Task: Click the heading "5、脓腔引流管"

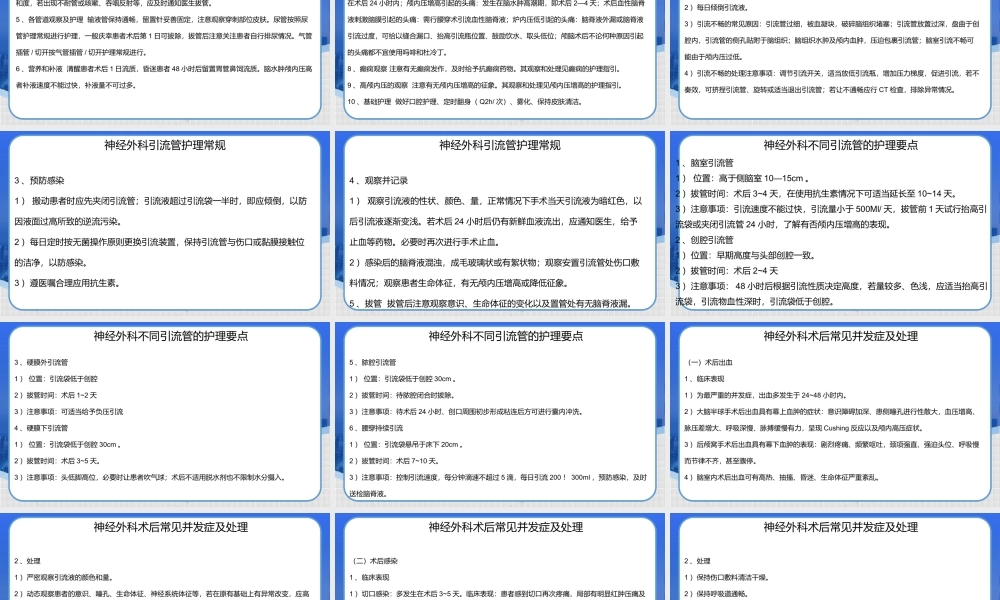Action: [372, 362]
